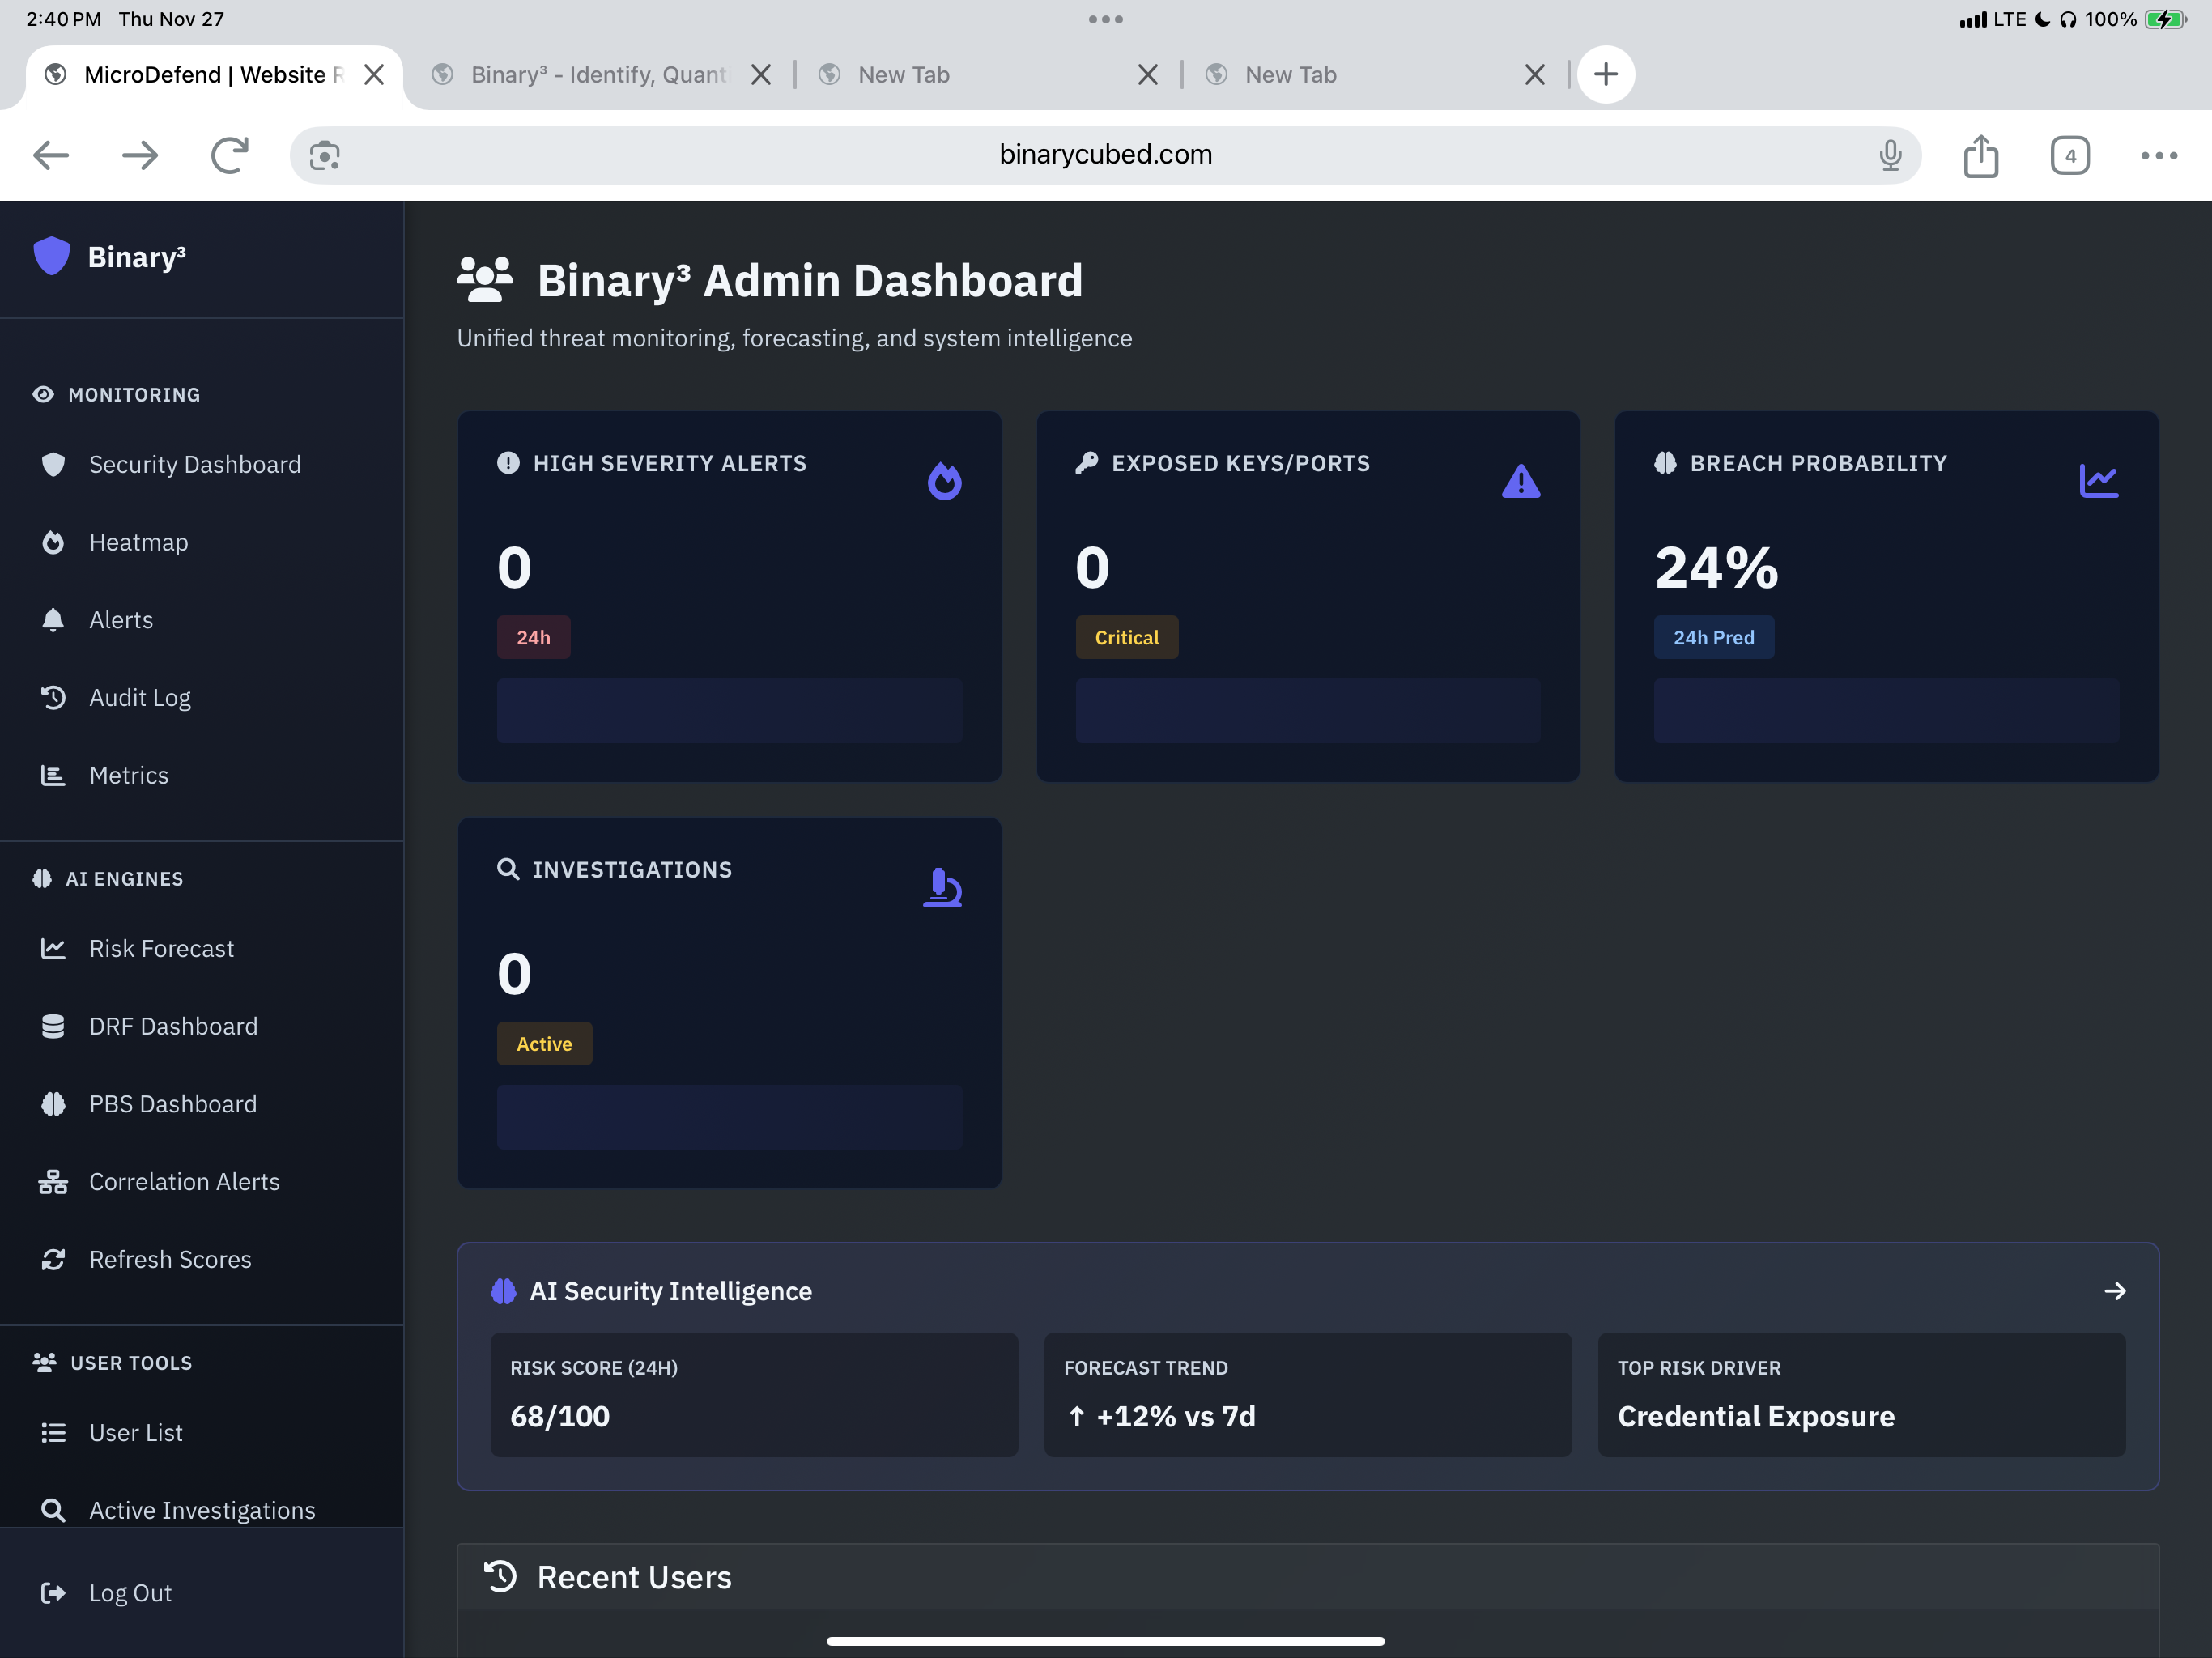Expand AI Security Intelligence via the arrow
The image size is (2212, 1658).
point(2116,1291)
